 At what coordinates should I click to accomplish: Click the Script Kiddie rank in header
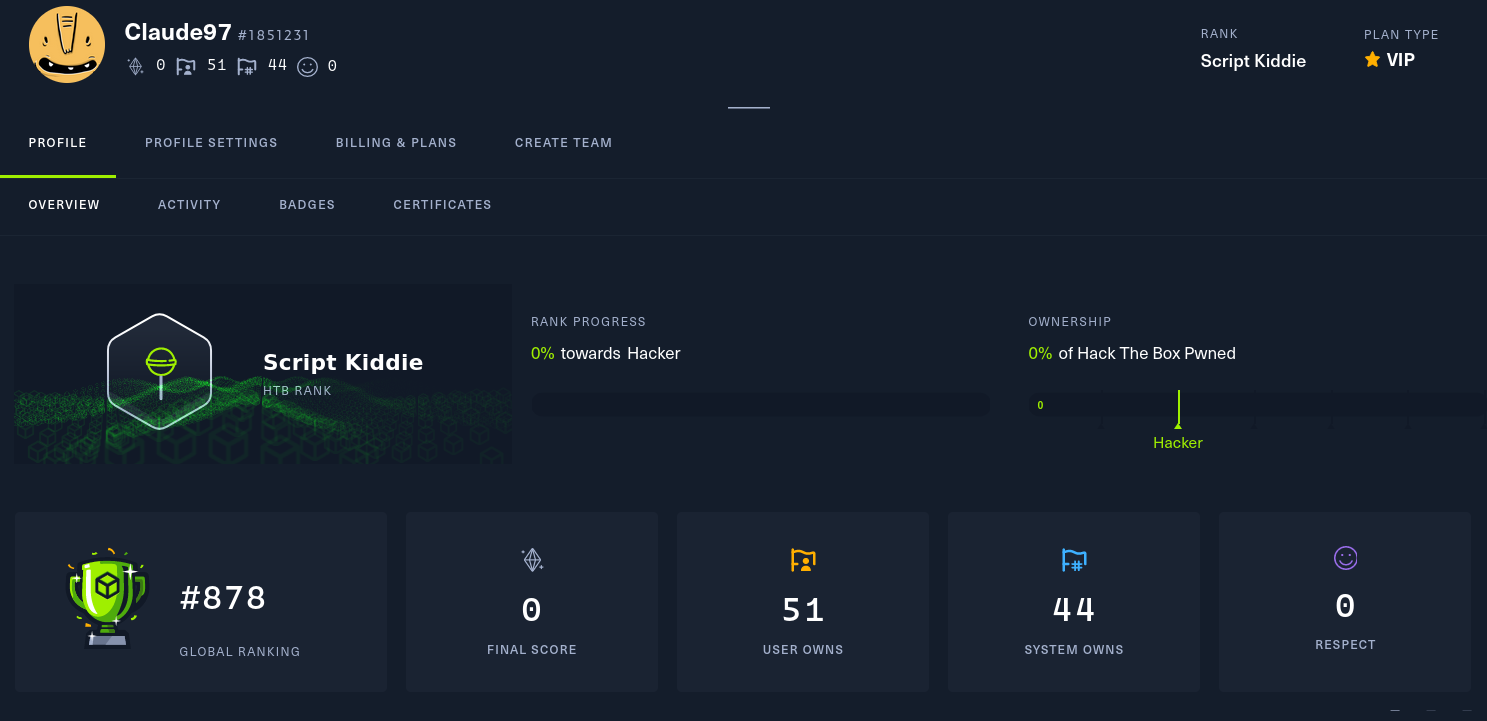tap(1253, 61)
